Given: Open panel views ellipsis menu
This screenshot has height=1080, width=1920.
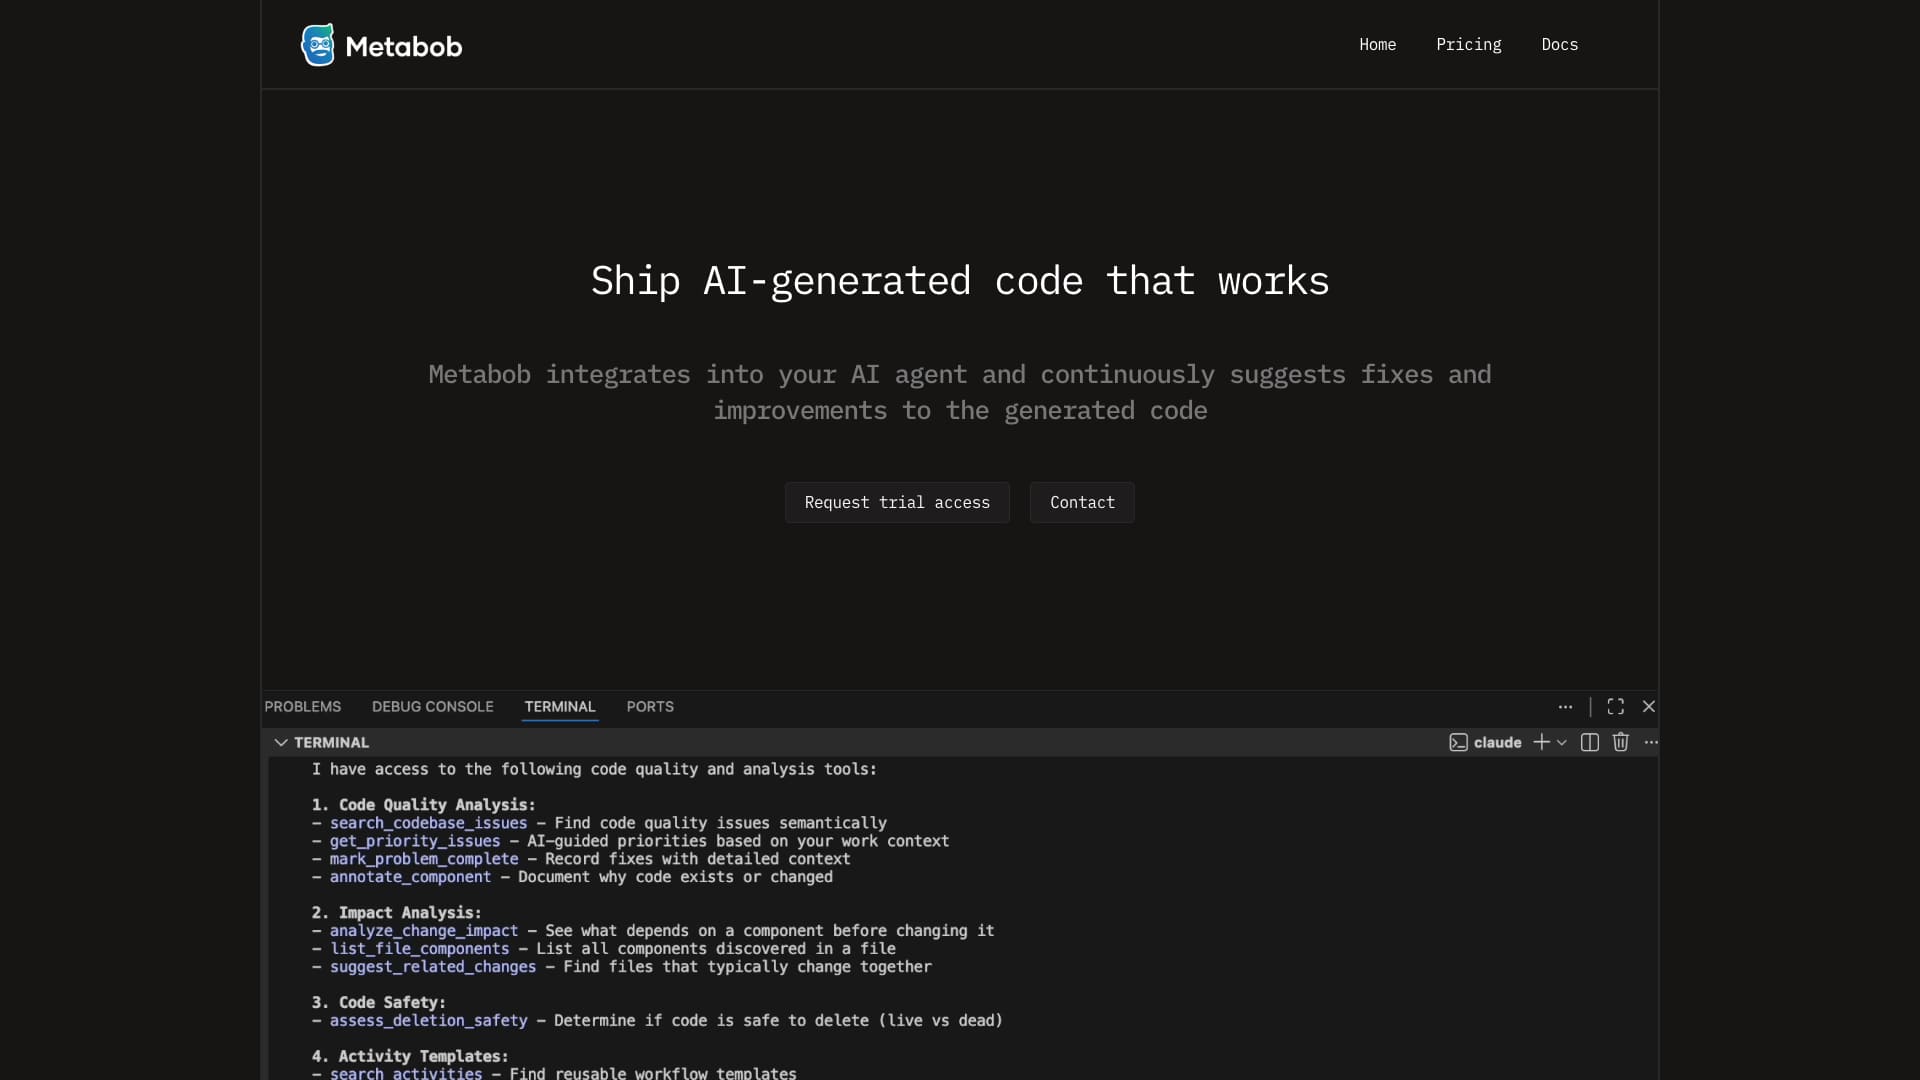Looking at the screenshot, I should [x=1565, y=706].
